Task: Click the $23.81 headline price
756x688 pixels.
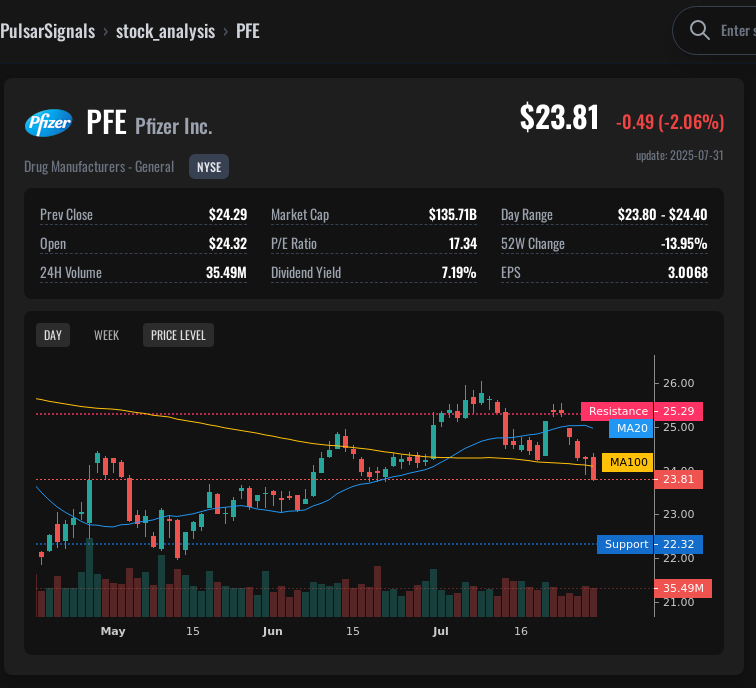Action: coord(559,117)
